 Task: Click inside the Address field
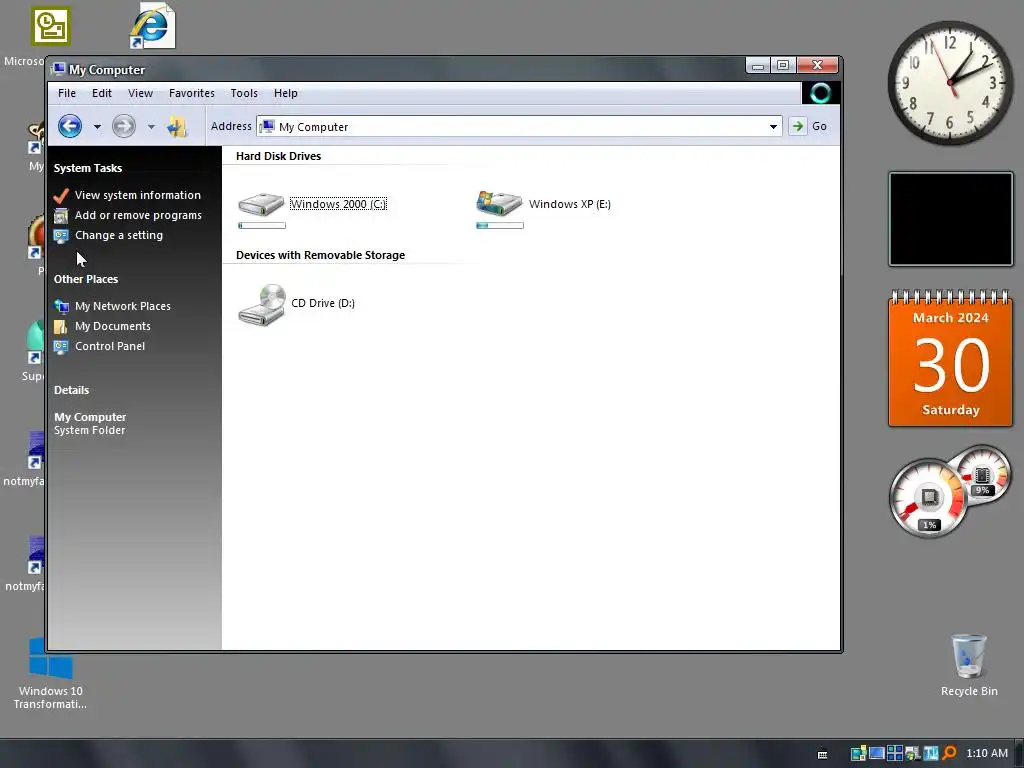519,127
